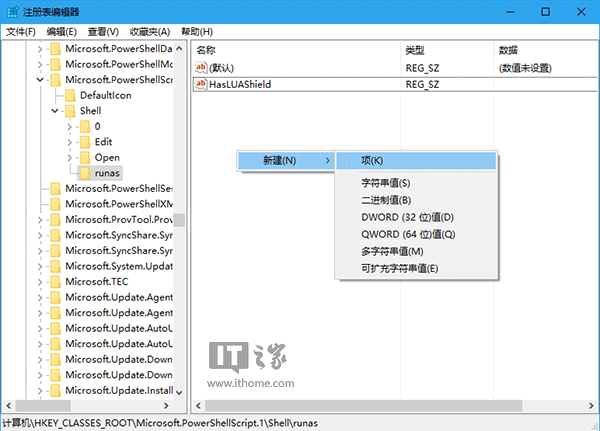Select the Microsoft.PowerShellXM key
Image resolution: width=600 pixels, height=431 pixels.
pos(119,204)
